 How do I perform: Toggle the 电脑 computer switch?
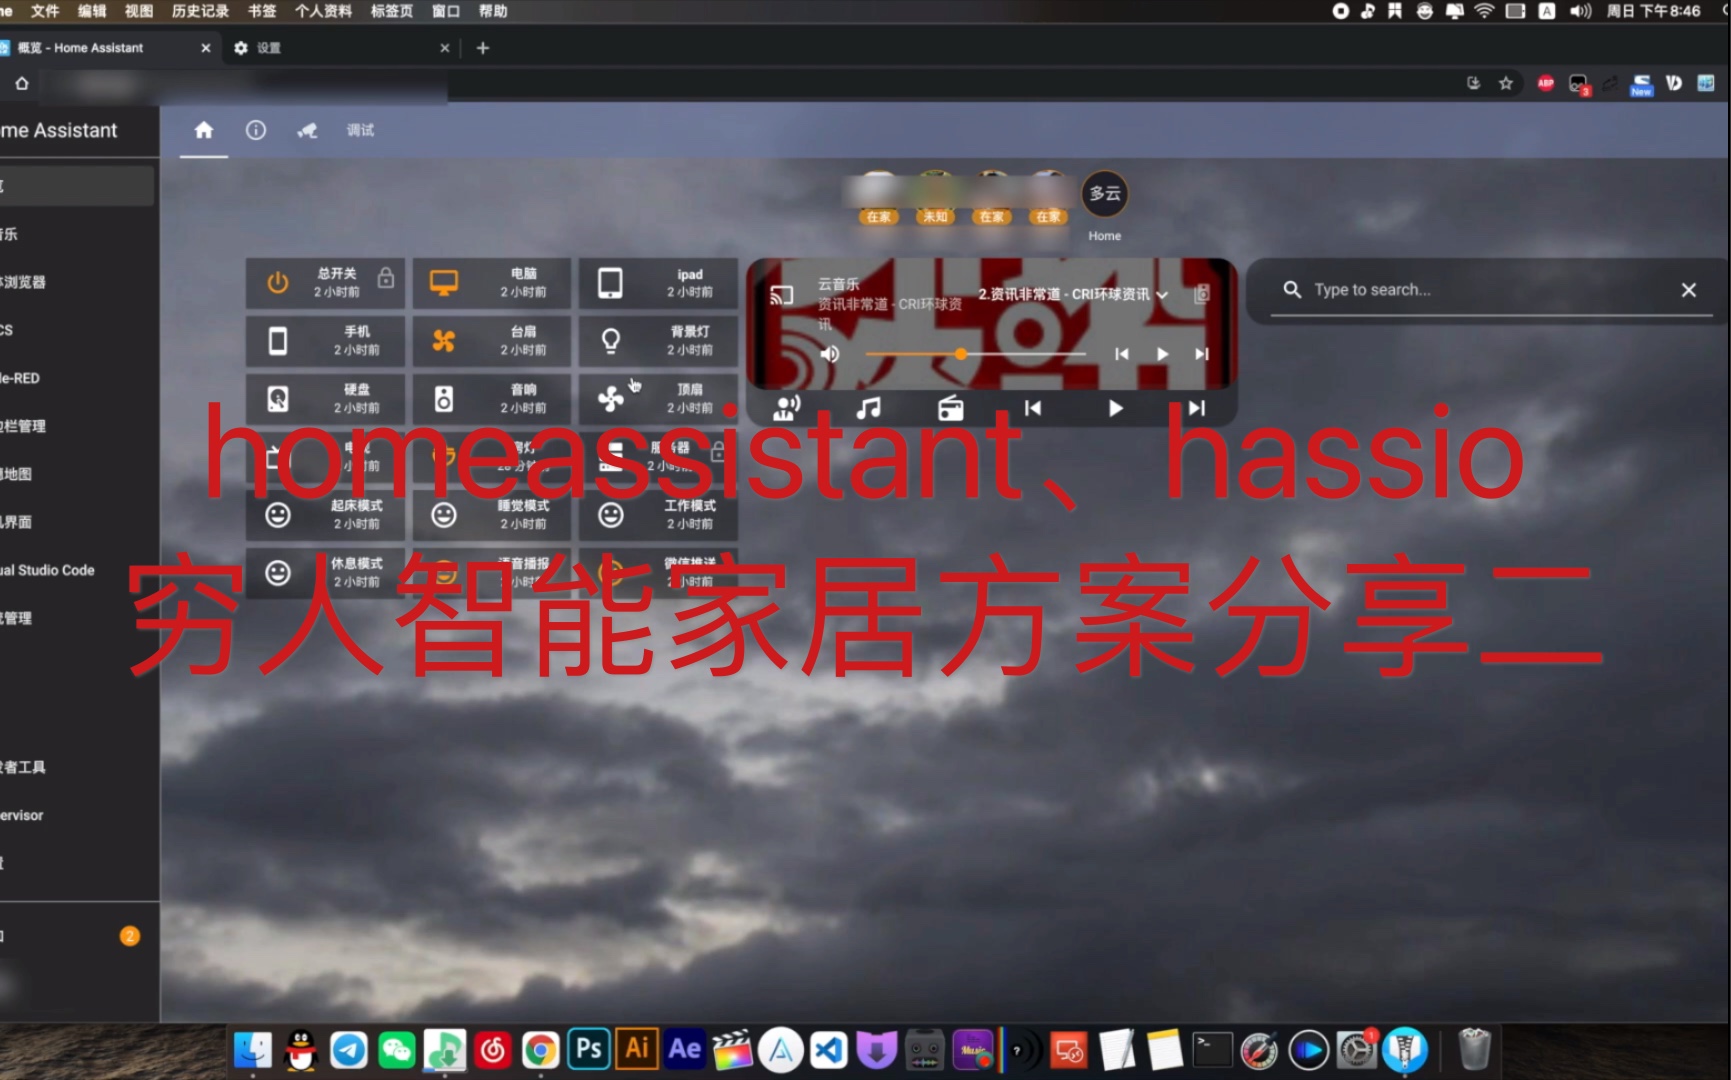tap(492, 282)
